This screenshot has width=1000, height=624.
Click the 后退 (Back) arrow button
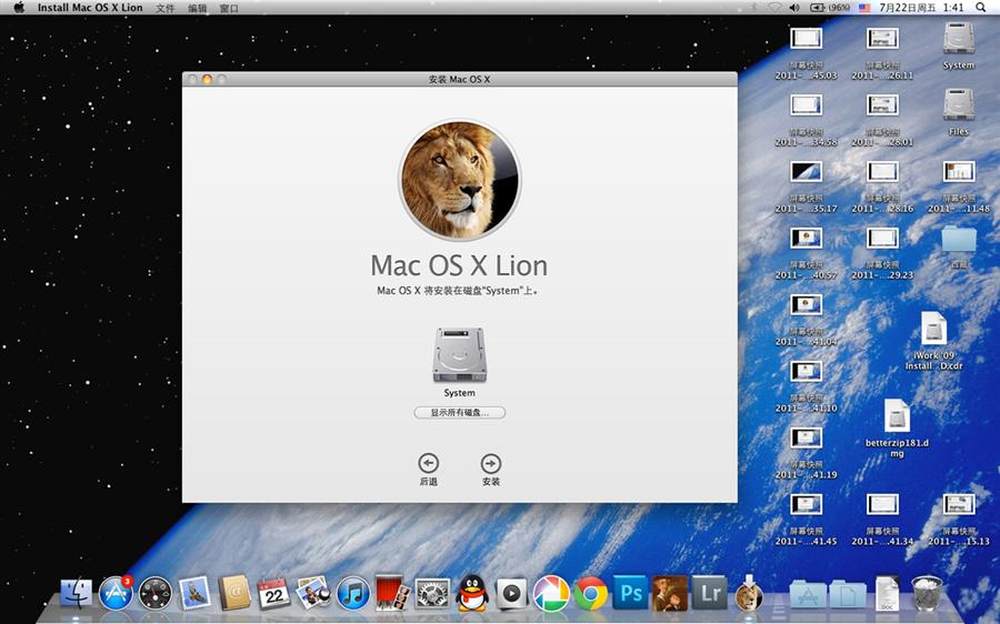coord(429,463)
